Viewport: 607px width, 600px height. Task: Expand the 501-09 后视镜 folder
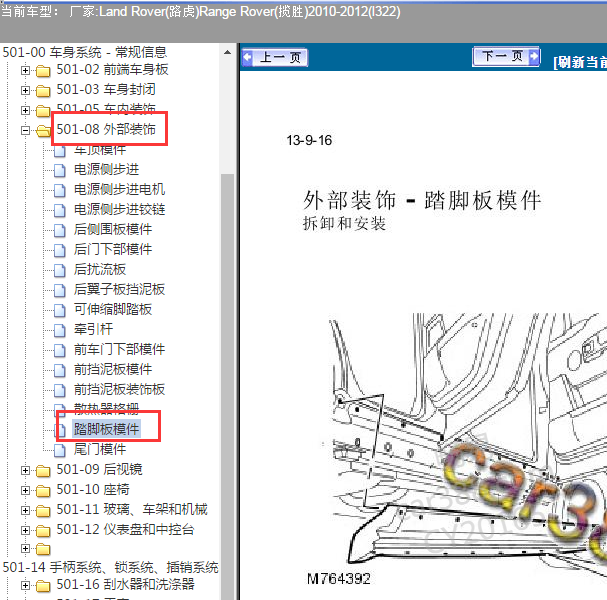pos(25,470)
